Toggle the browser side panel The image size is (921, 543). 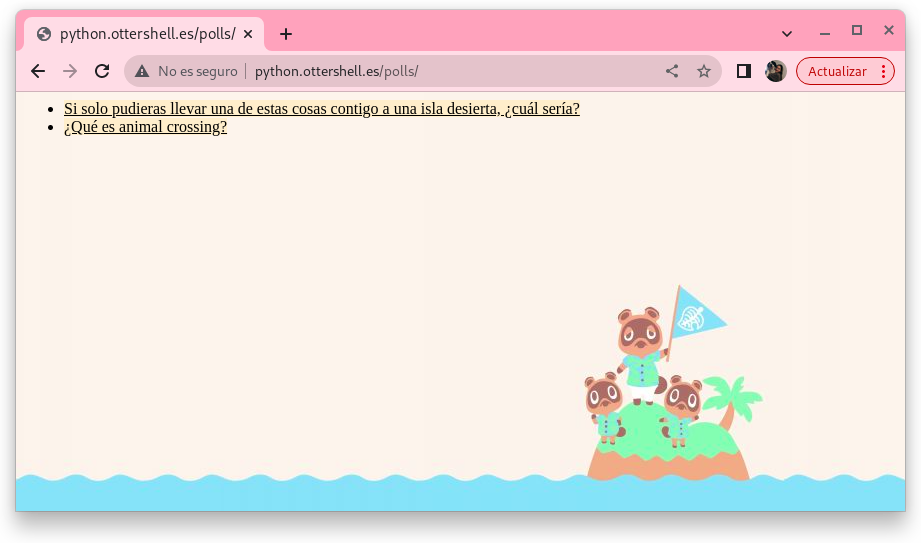(x=744, y=71)
